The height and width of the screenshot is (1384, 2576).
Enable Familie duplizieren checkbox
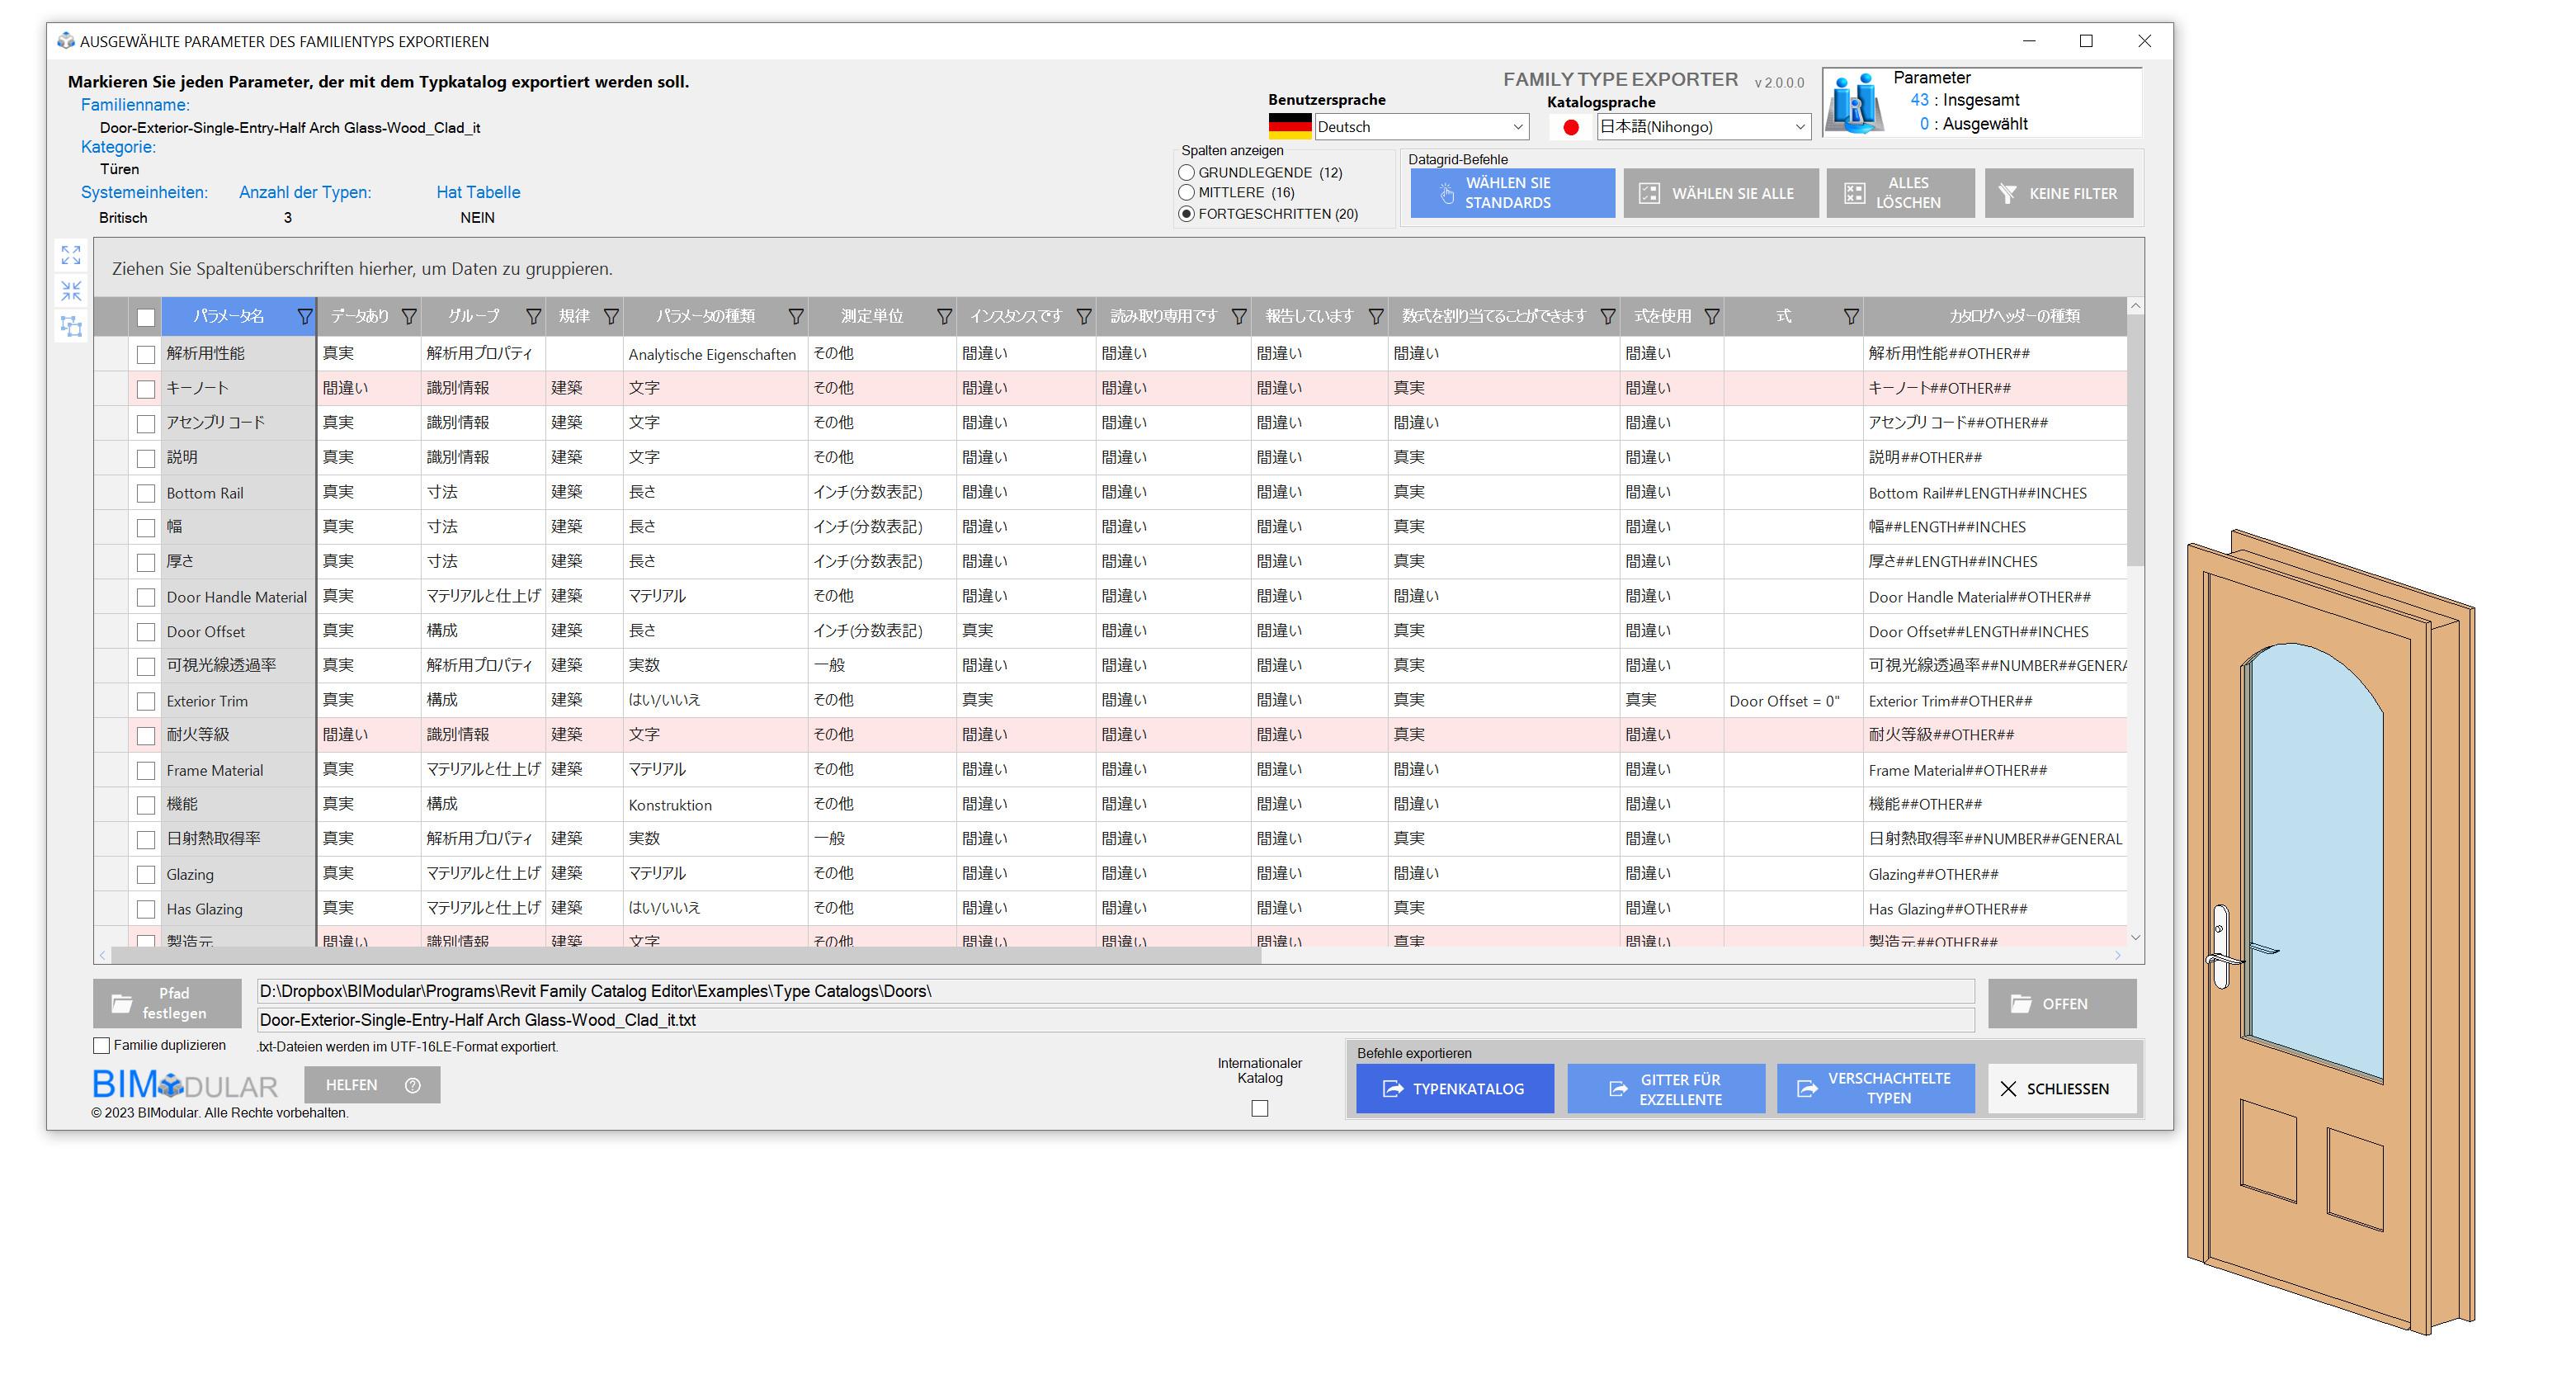pos(101,1045)
